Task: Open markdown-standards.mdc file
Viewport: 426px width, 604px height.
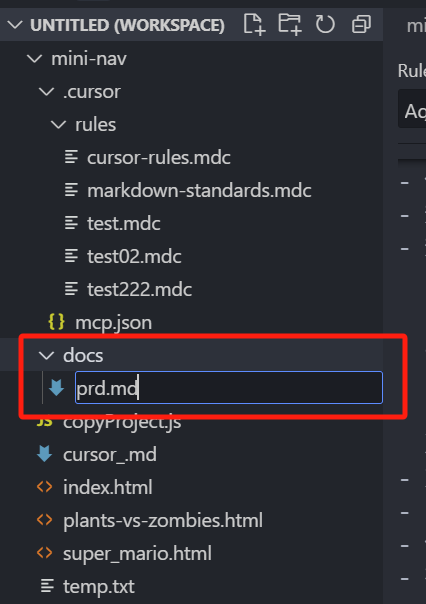Action: [199, 191]
